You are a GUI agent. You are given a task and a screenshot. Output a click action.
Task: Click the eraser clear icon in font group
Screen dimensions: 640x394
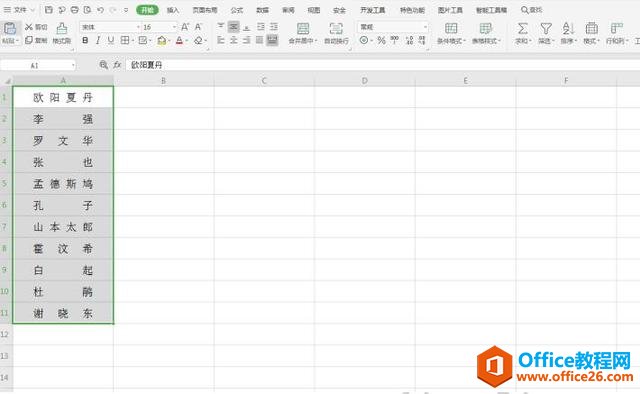198,40
